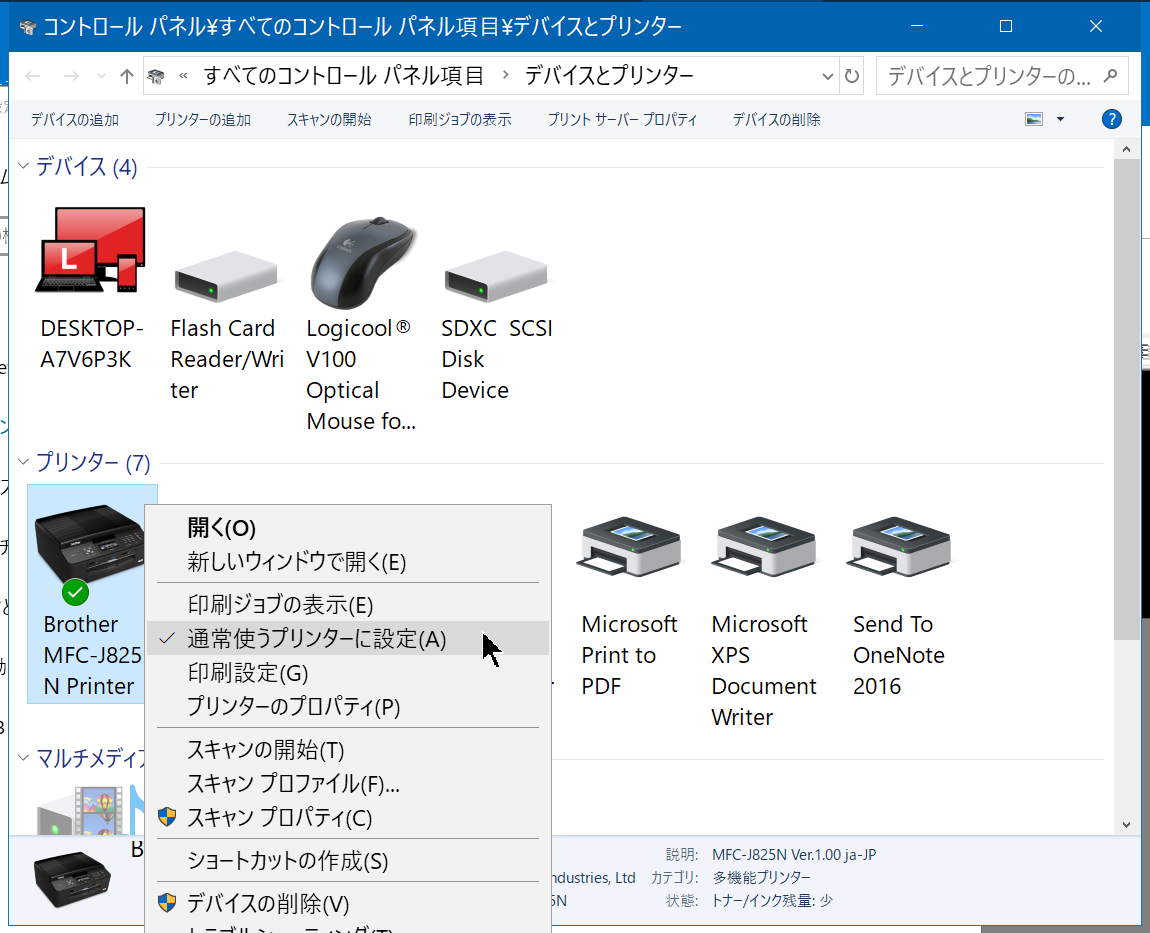
Task: Collapse the マルチメディア group
Action: click(x=23, y=758)
